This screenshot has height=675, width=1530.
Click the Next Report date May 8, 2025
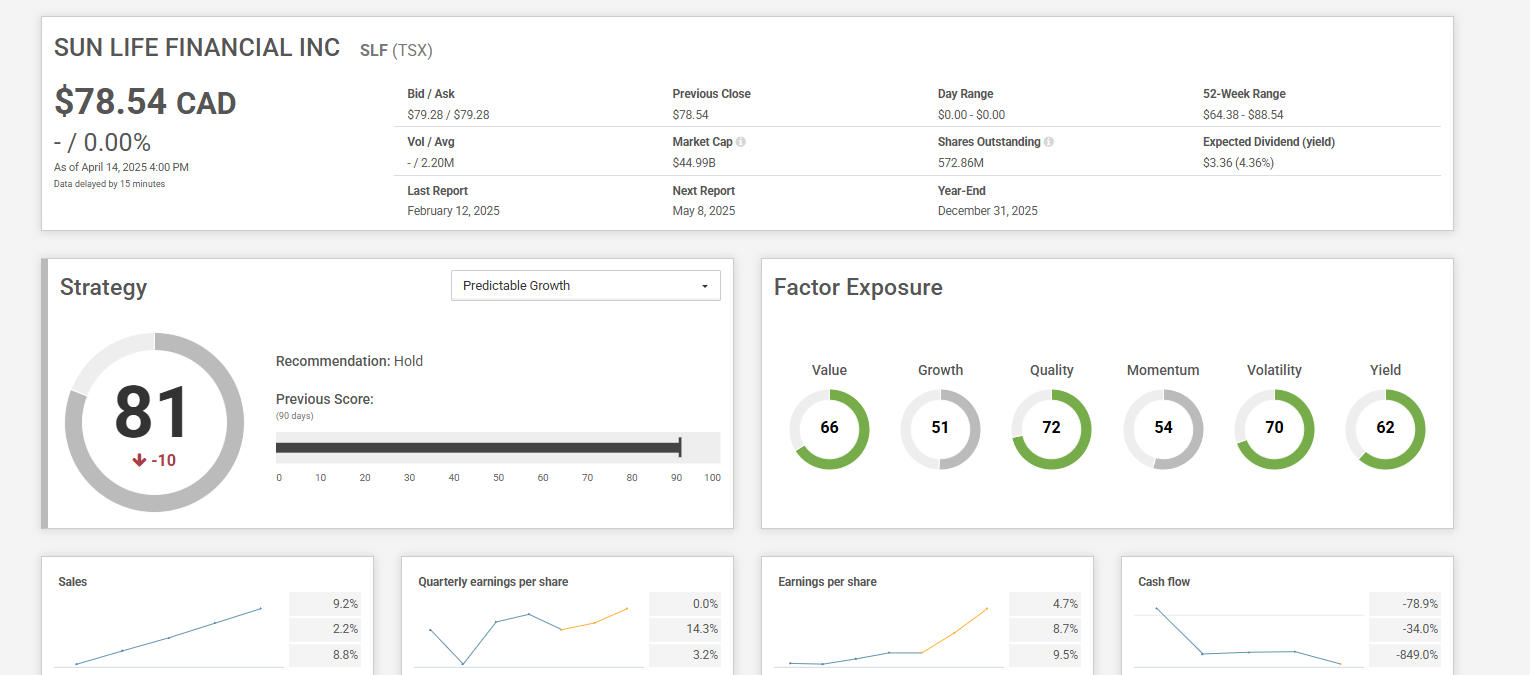(x=704, y=211)
